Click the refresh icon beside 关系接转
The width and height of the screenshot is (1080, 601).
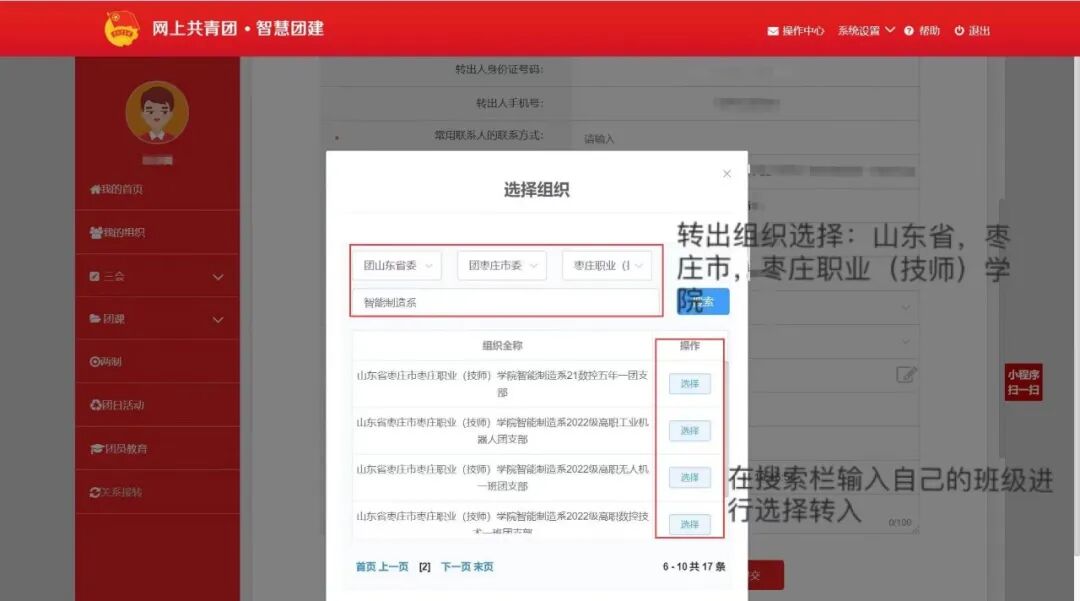pyautogui.click(x=95, y=492)
